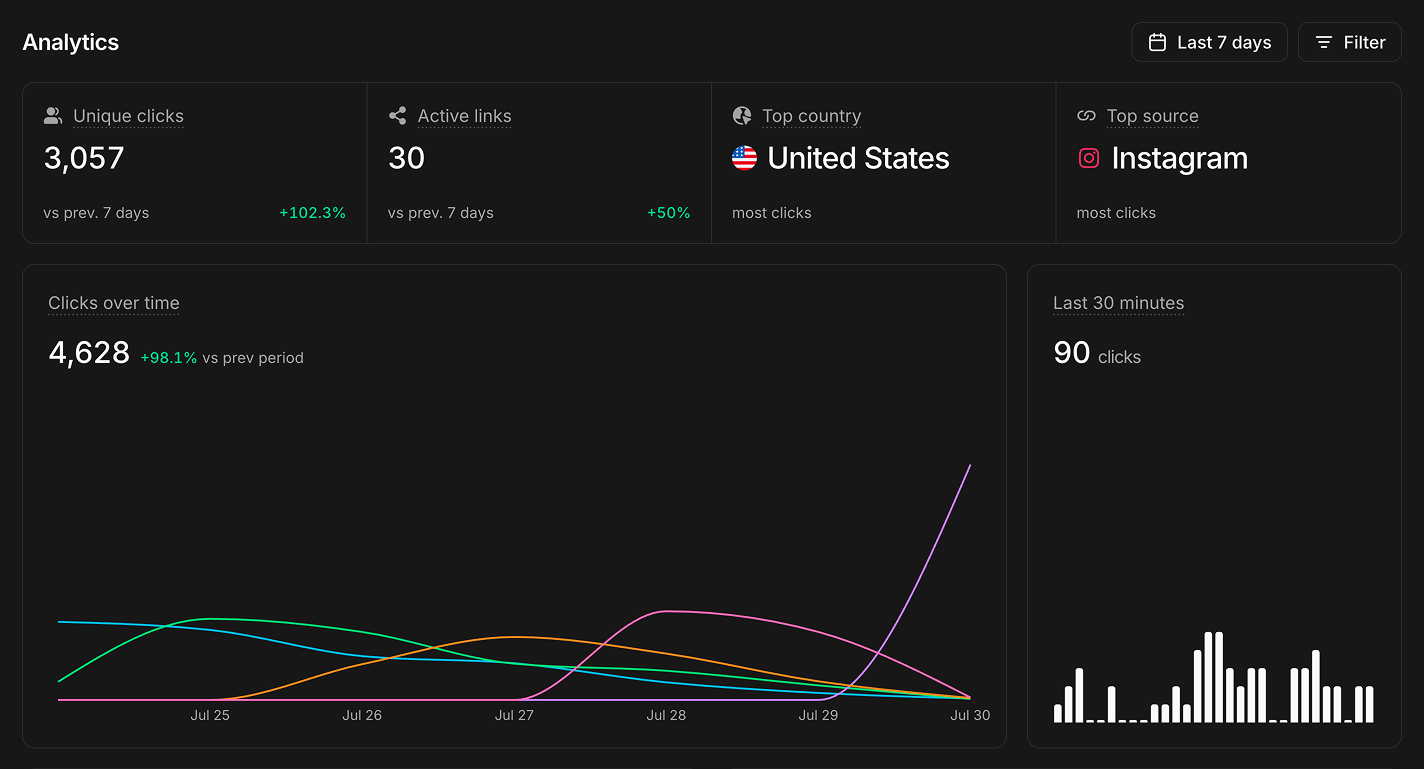Click the Jul 29 axis label
This screenshot has height=769, width=1424.
coord(818,715)
